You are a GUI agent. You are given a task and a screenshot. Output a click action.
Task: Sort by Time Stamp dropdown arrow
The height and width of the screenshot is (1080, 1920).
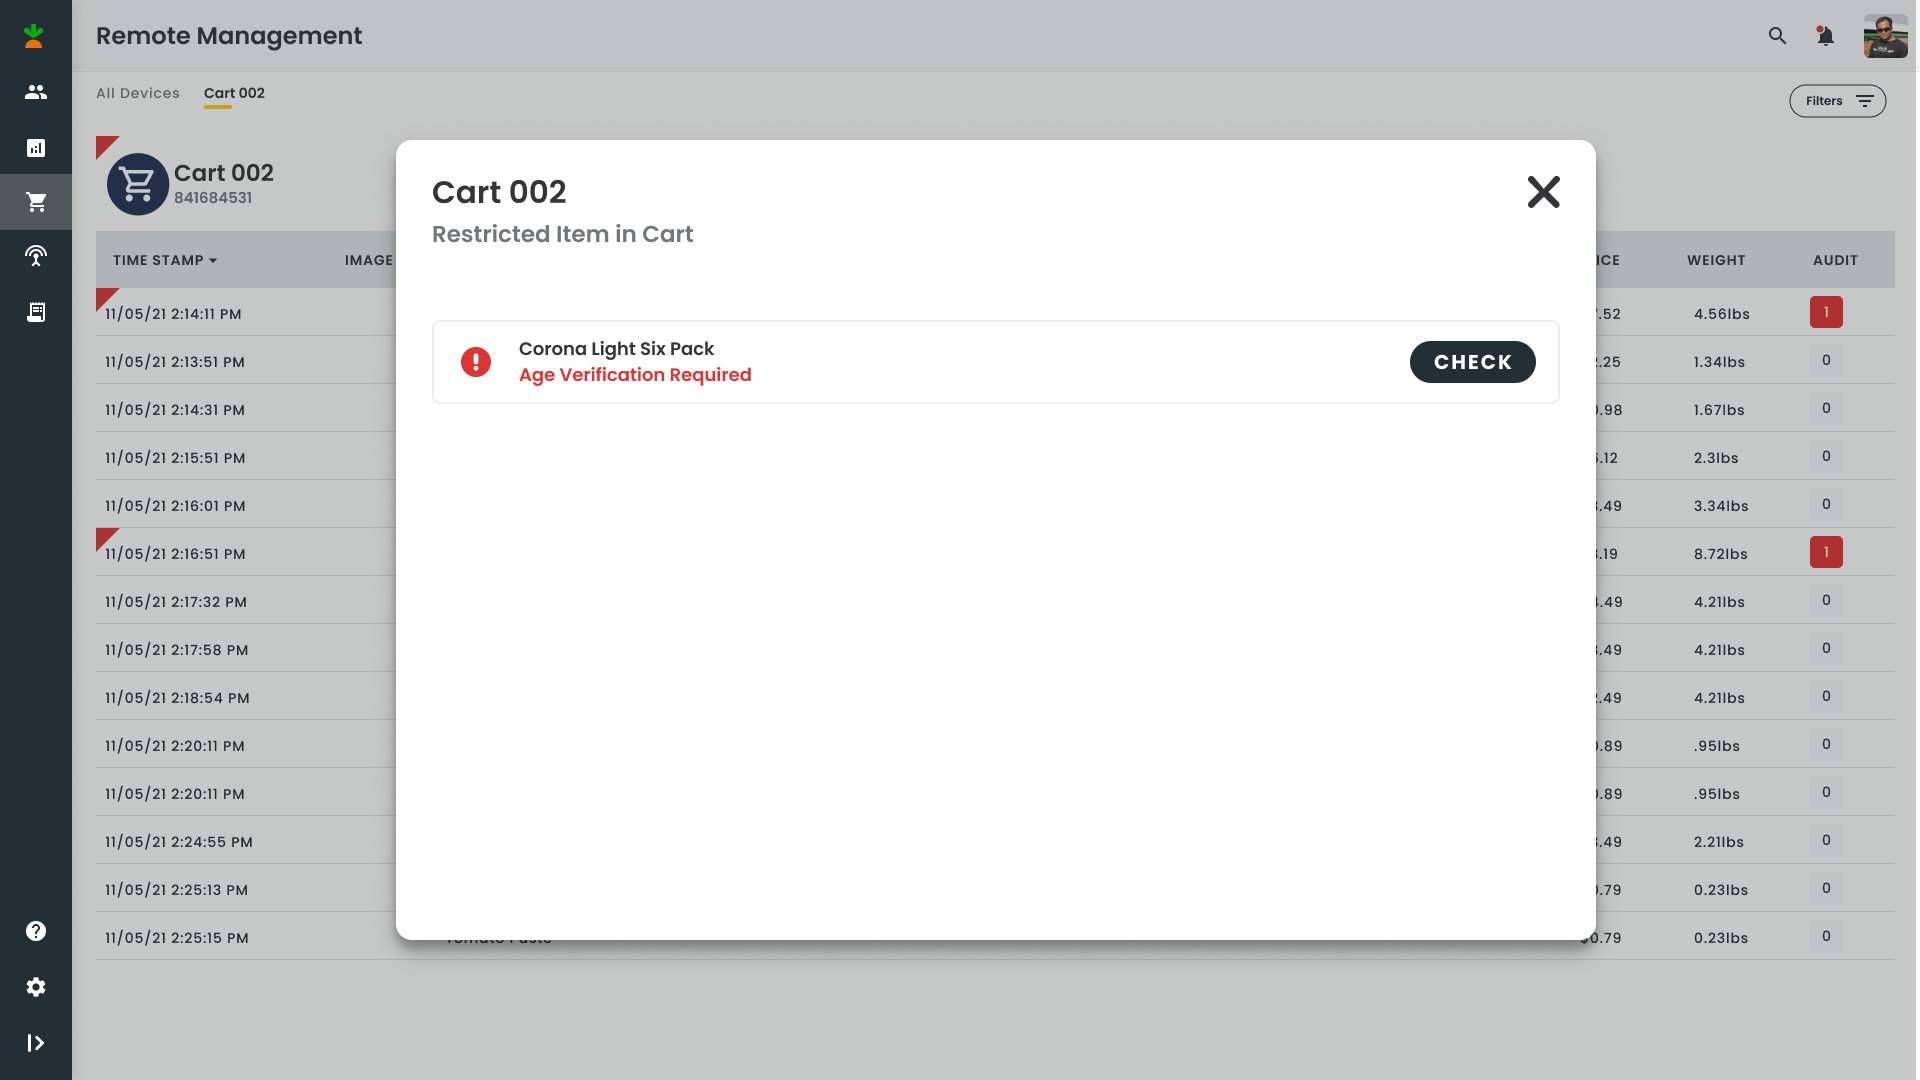tap(213, 260)
